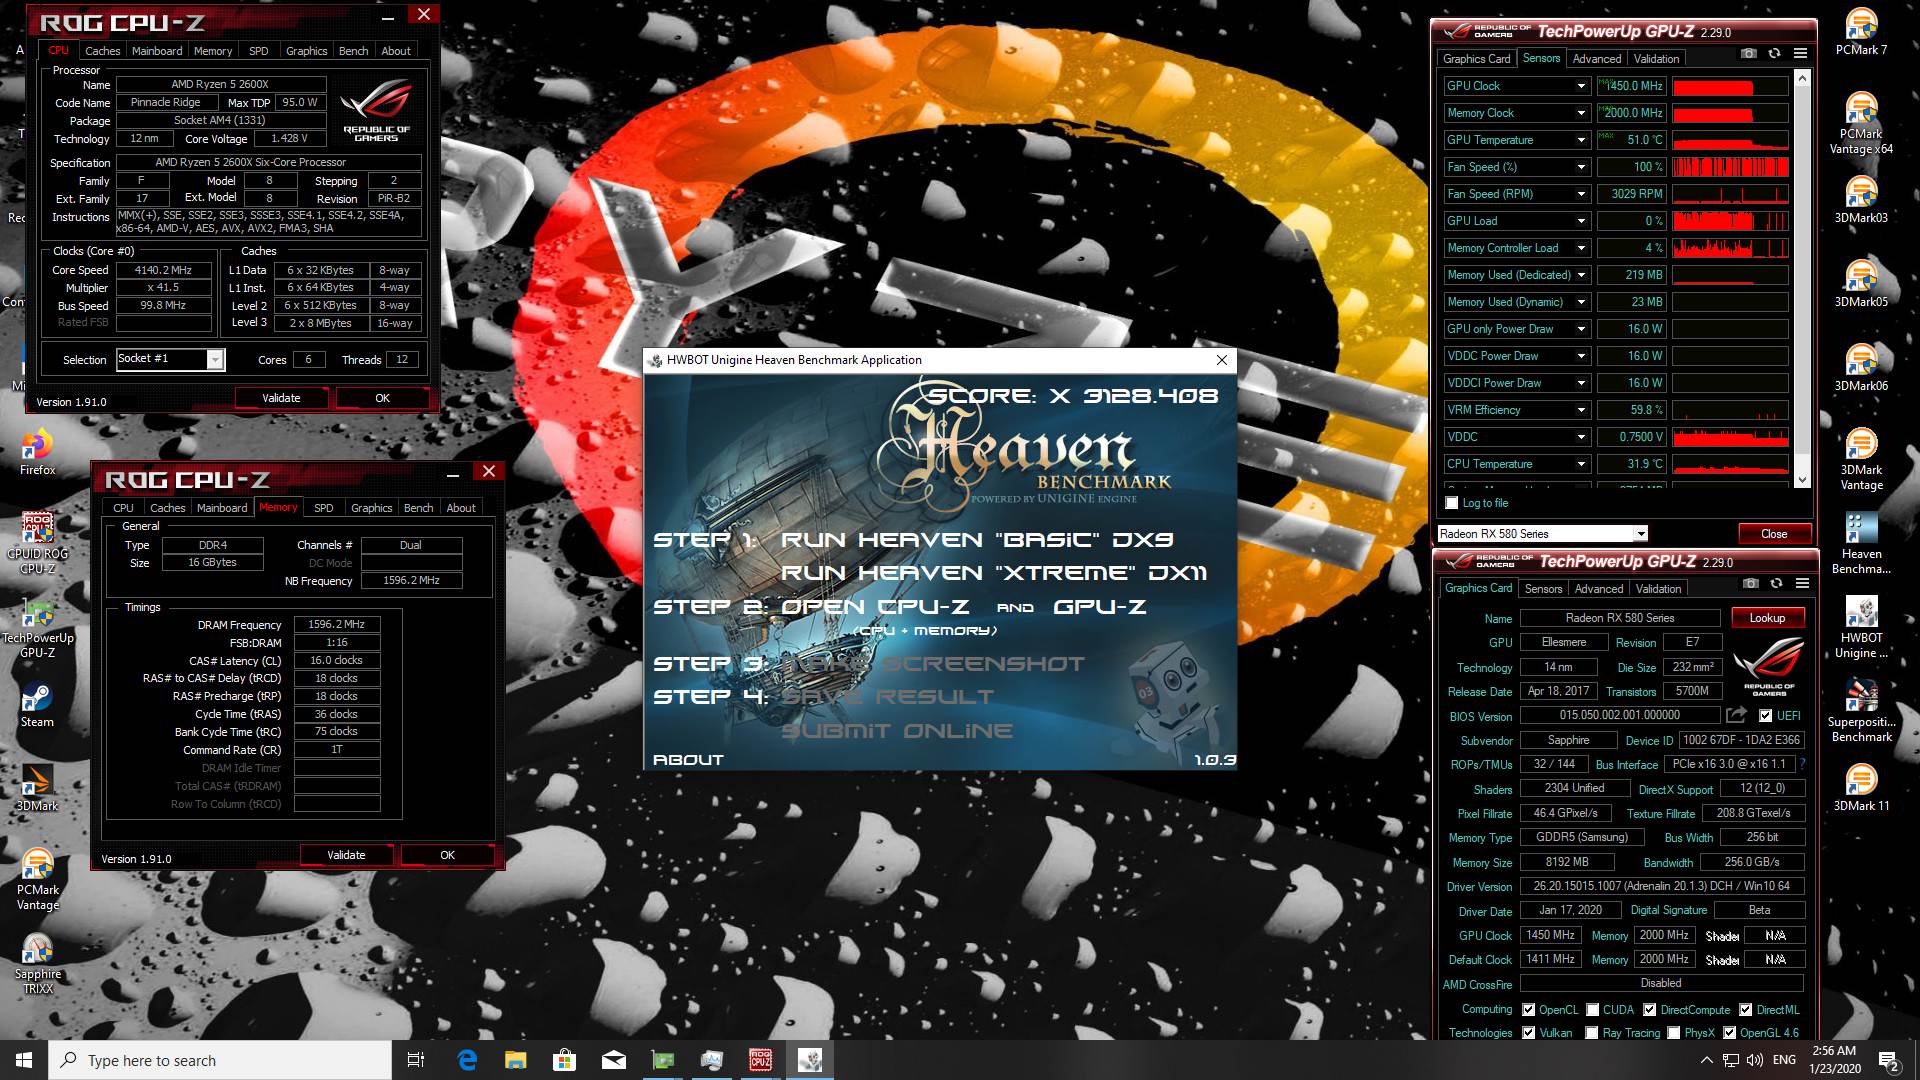Toggle the Log to file checkbox
Viewport: 1920px width, 1080px height.
click(1452, 503)
